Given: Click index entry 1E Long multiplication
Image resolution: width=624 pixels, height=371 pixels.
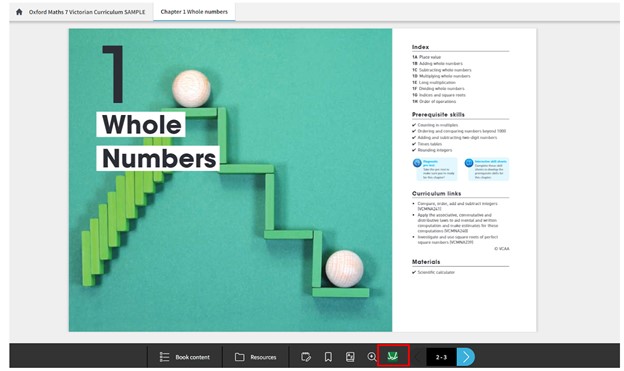Looking at the screenshot, I should pos(434,82).
